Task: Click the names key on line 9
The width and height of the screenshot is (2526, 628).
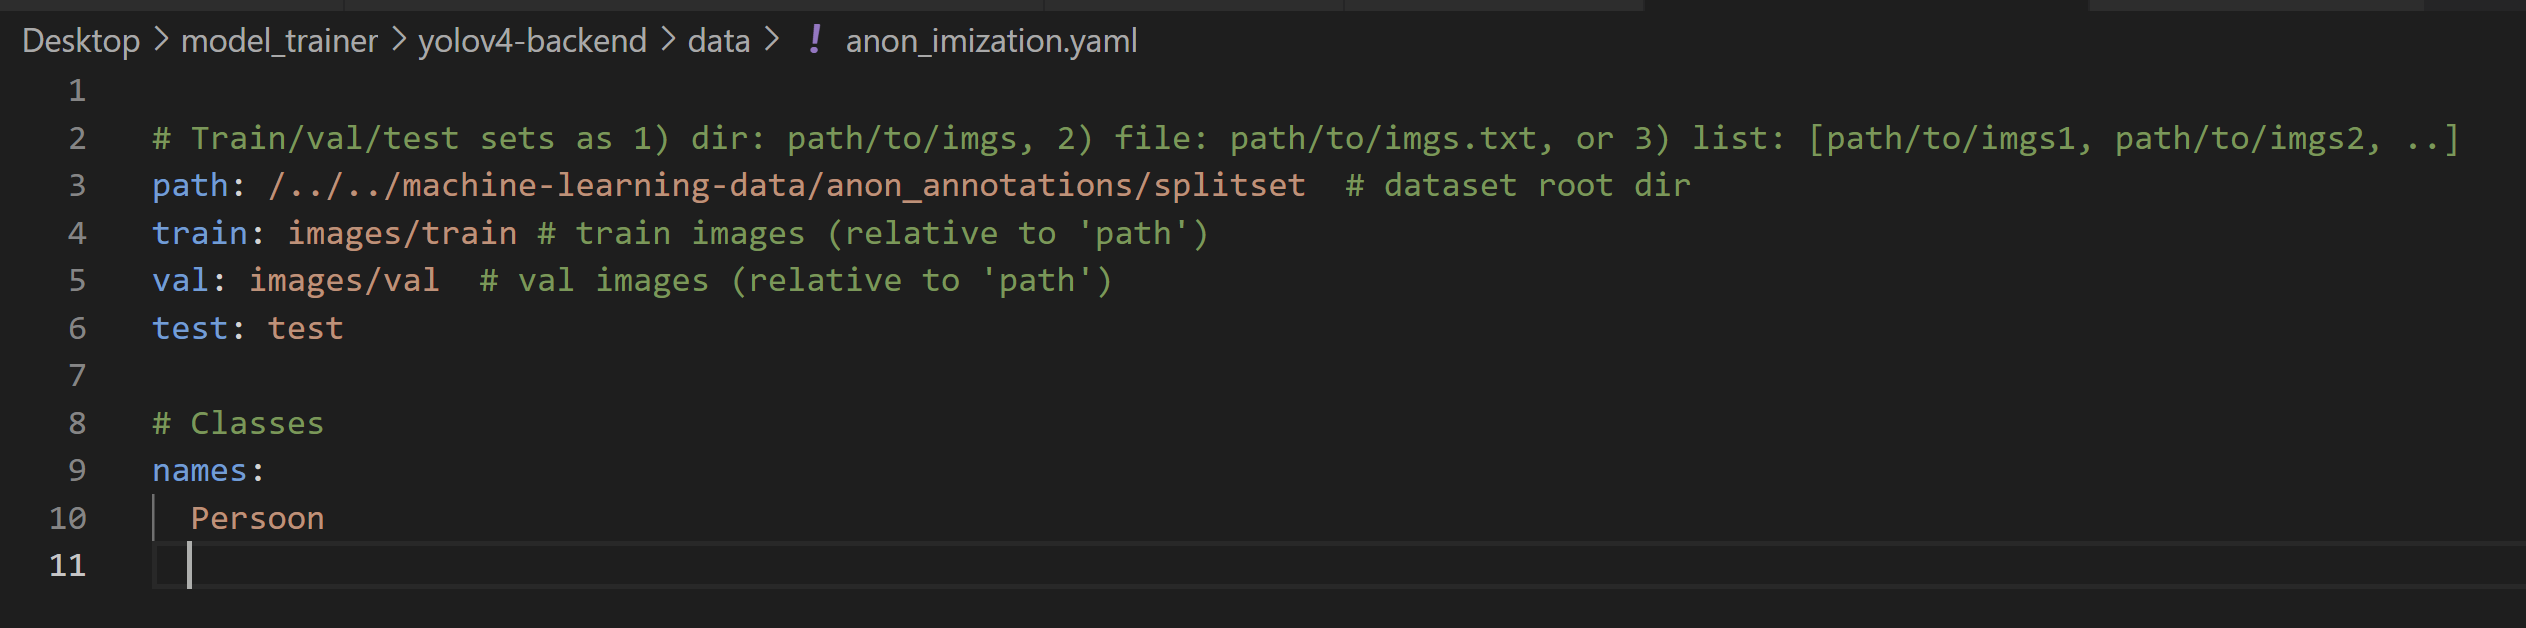Action: click(198, 470)
